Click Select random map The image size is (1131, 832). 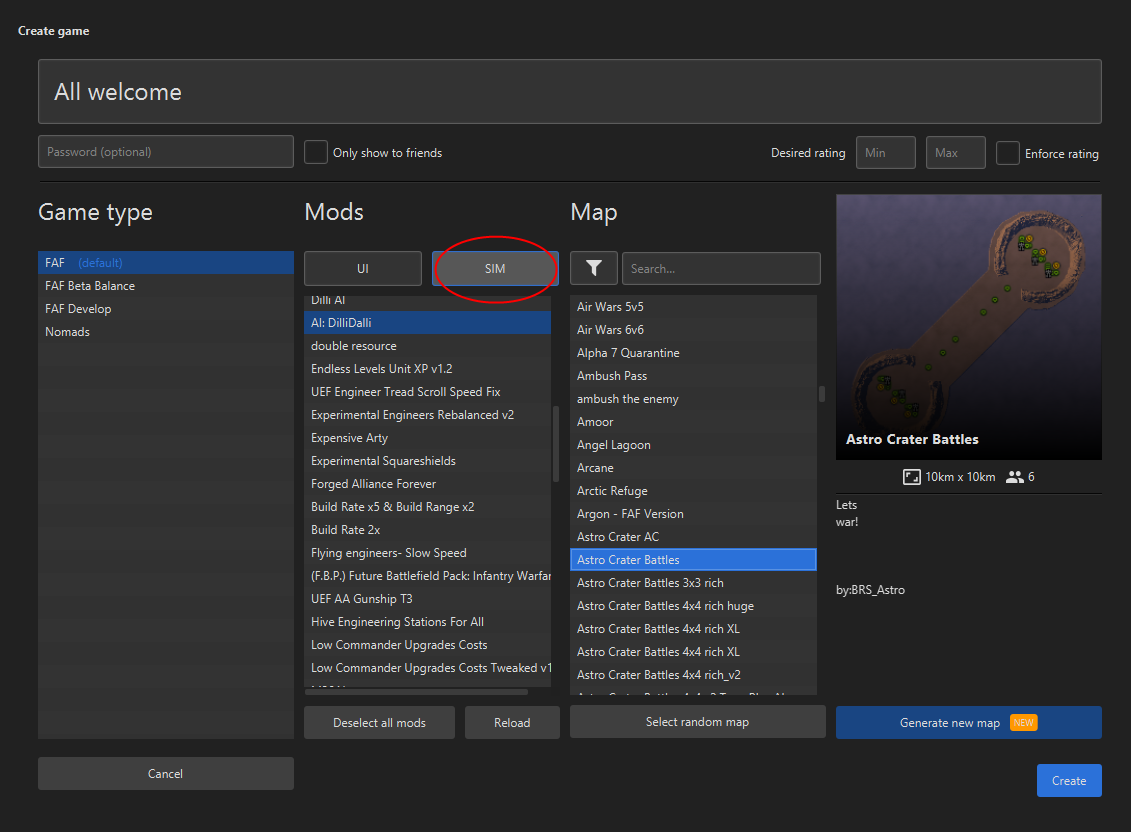(697, 722)
